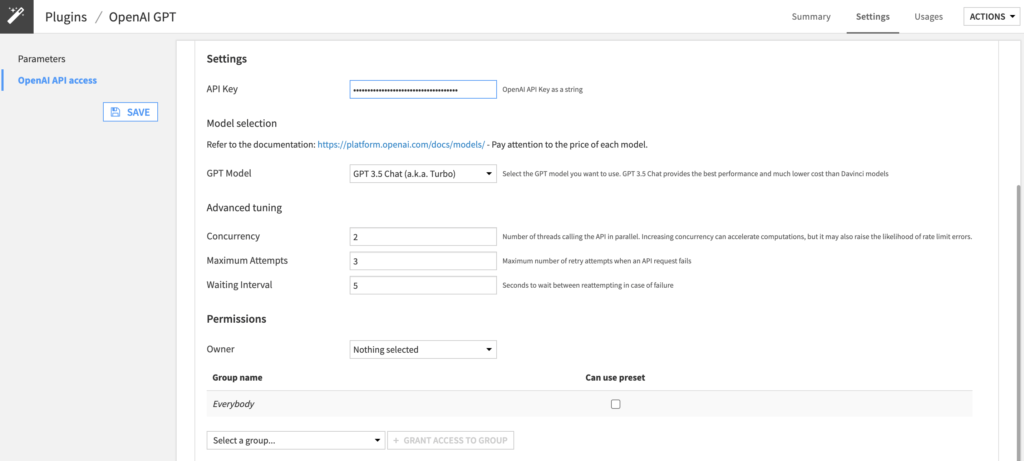Viewport: 1024px width, 461px height.
Task: Expand the Owner dropdown
Action: (423, 350)
